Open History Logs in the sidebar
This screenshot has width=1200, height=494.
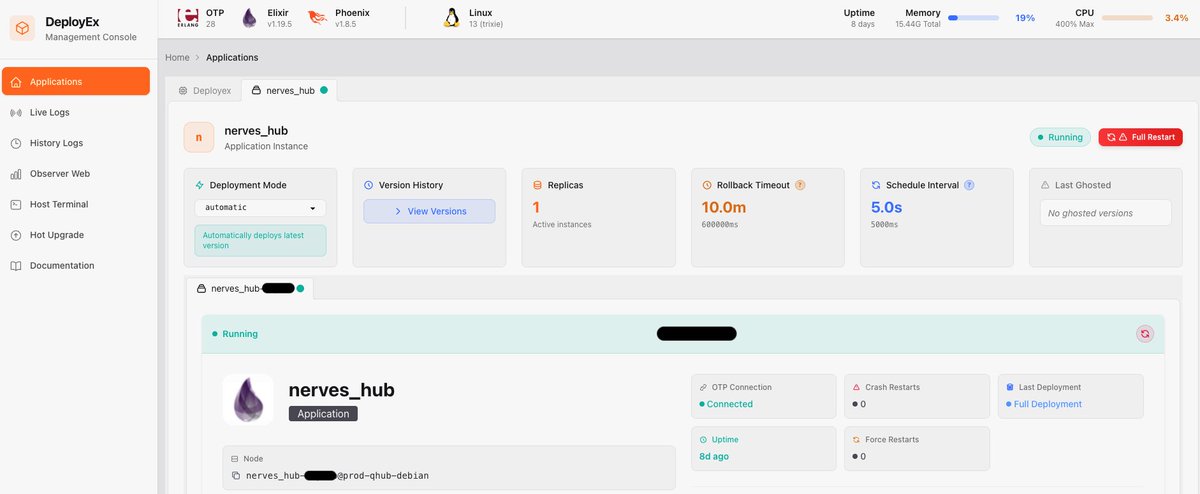(76, 143)
